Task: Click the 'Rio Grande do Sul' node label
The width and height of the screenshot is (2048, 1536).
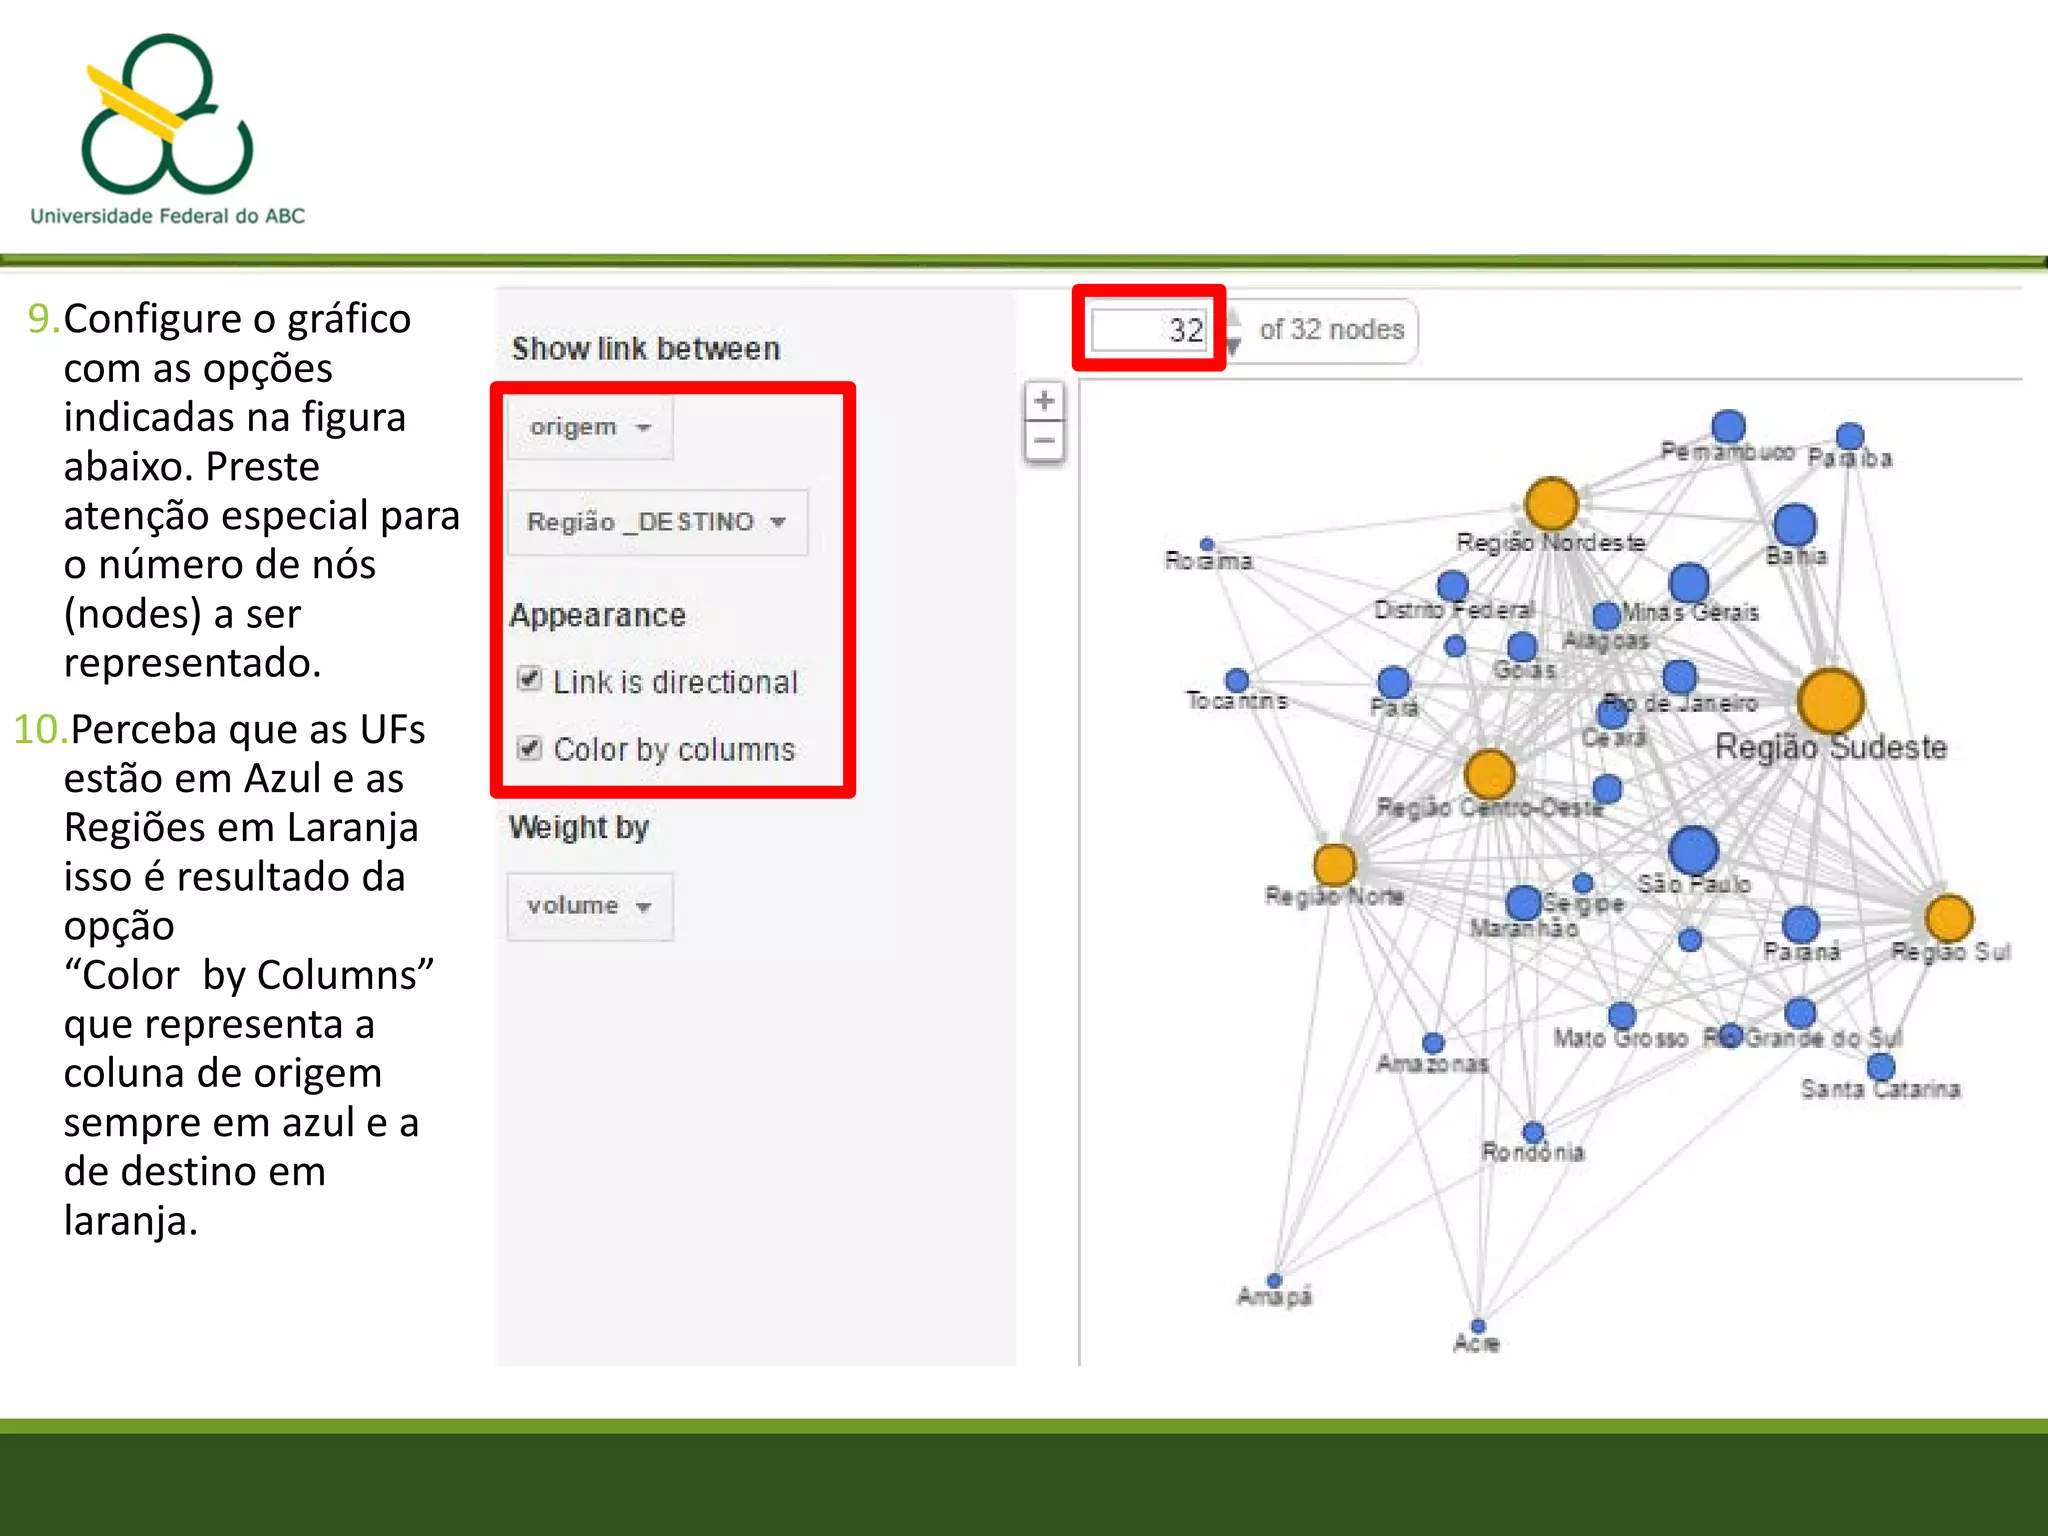Action: 1803,1038
